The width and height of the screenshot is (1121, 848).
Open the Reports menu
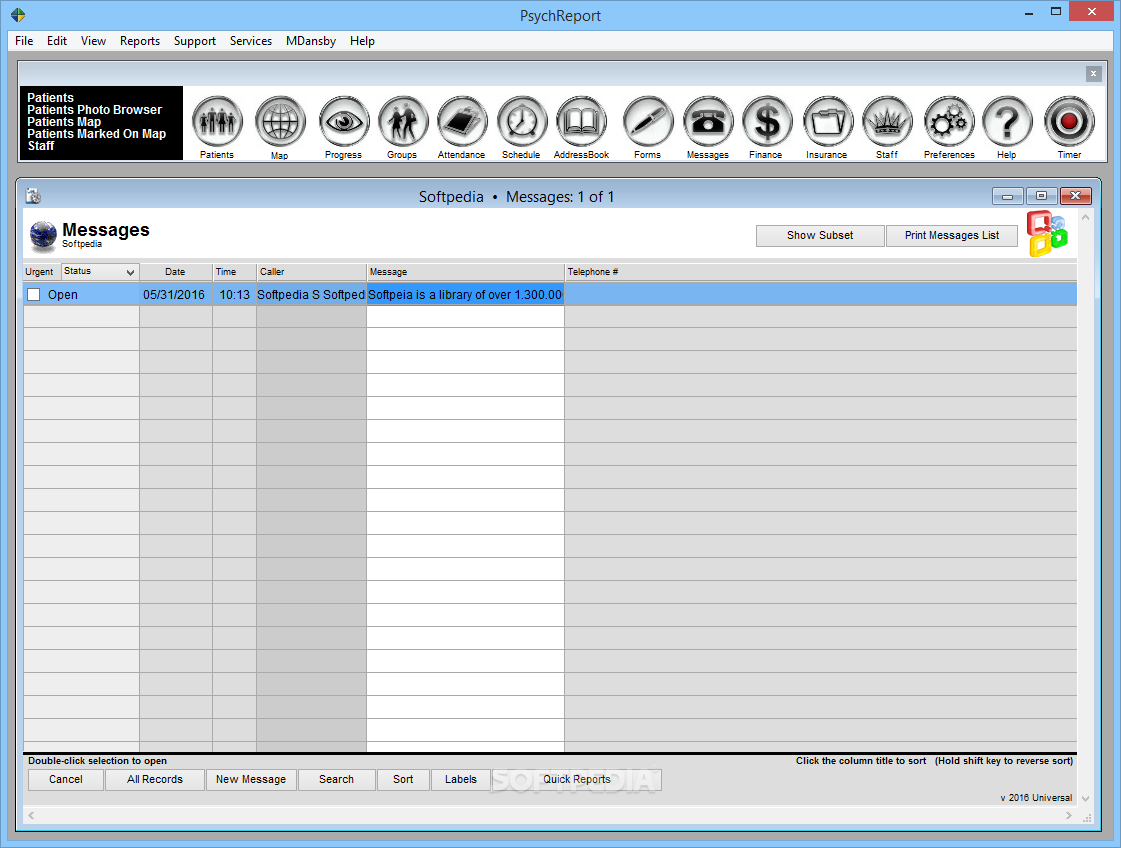tap(139, 41)
